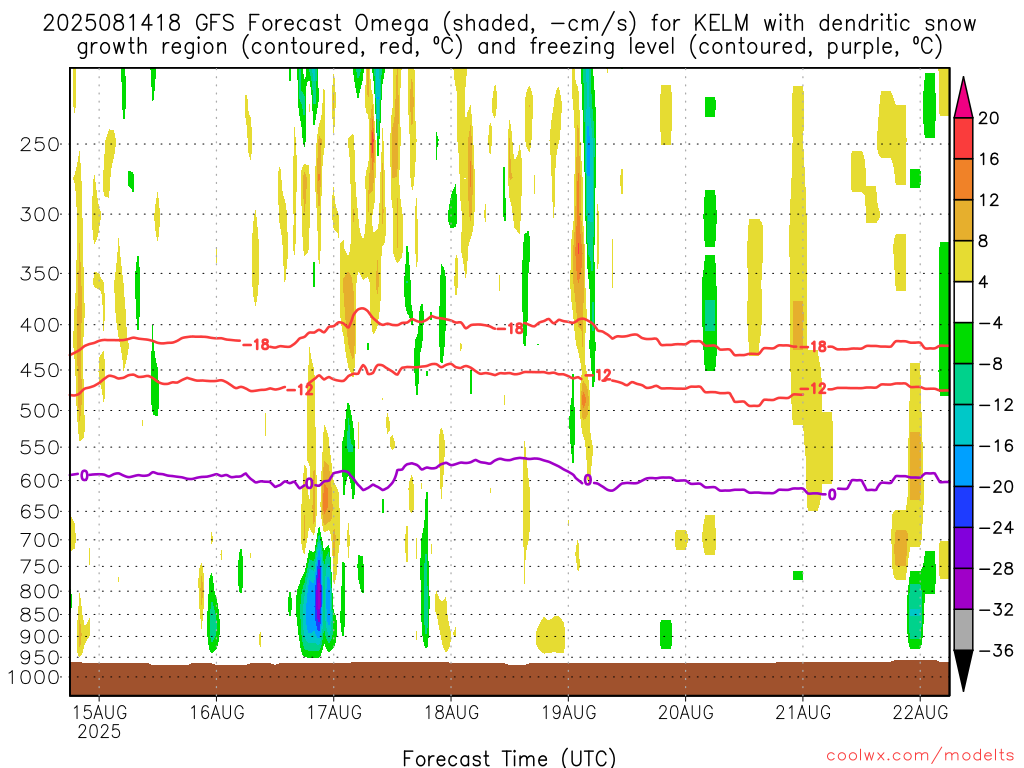Click the colorbar value label 20
The width and height of the screenshot is (1024, 768).
coord(989,118)
